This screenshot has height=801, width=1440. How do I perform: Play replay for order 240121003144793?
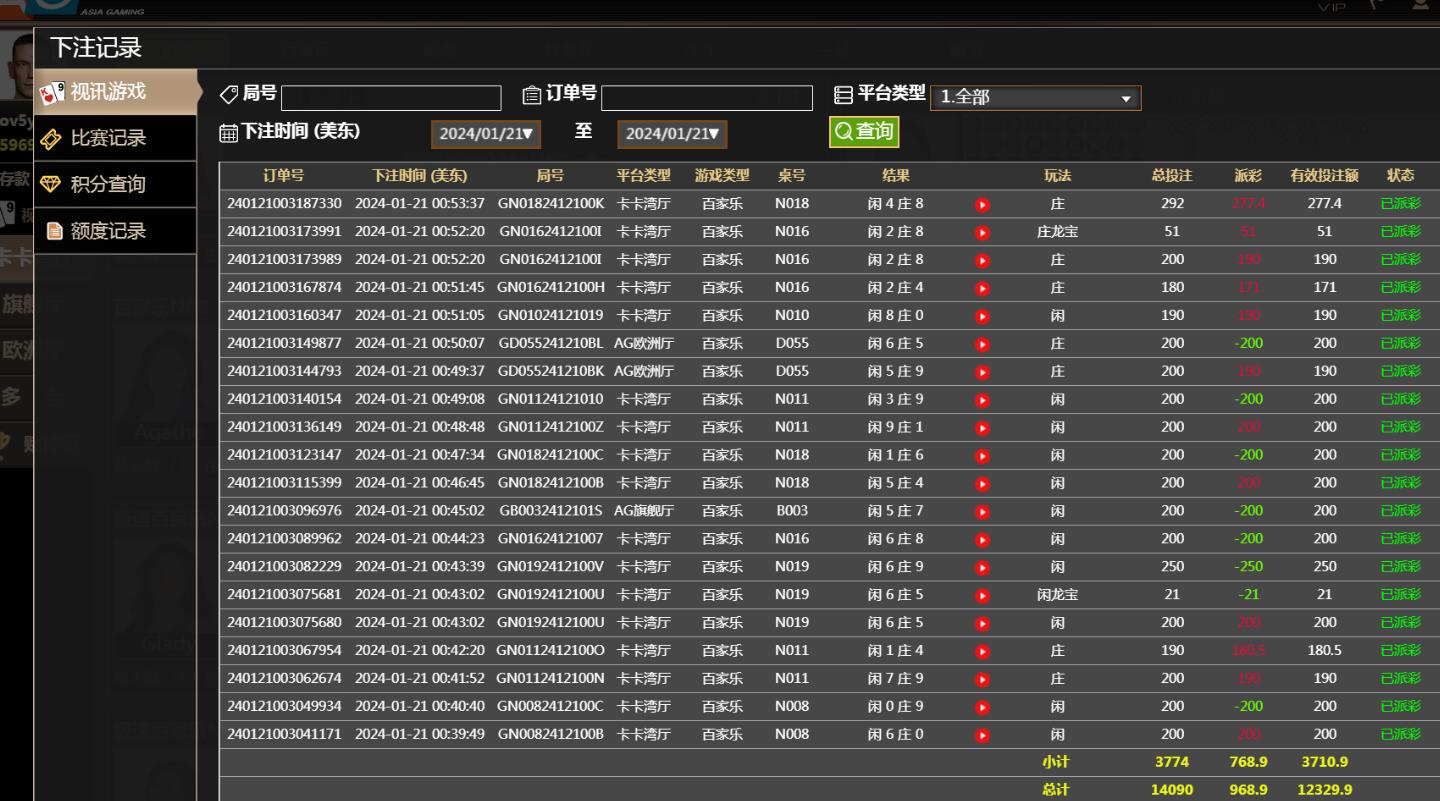[x=982, y=372]
